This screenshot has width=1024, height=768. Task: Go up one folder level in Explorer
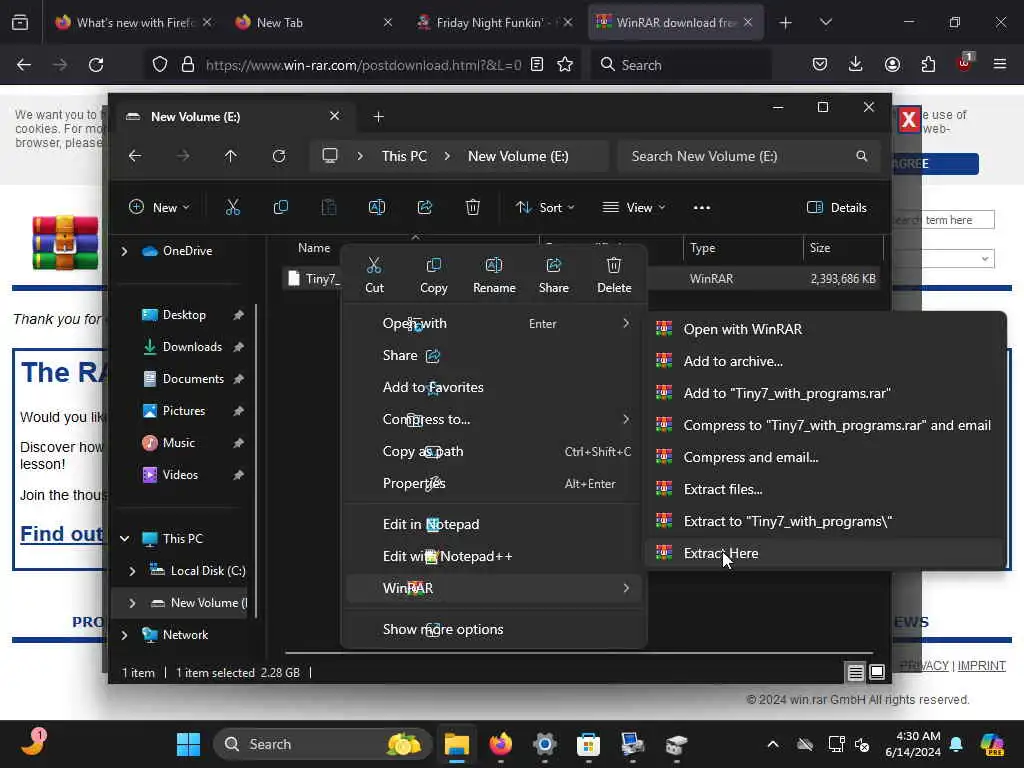click(231, 156)
